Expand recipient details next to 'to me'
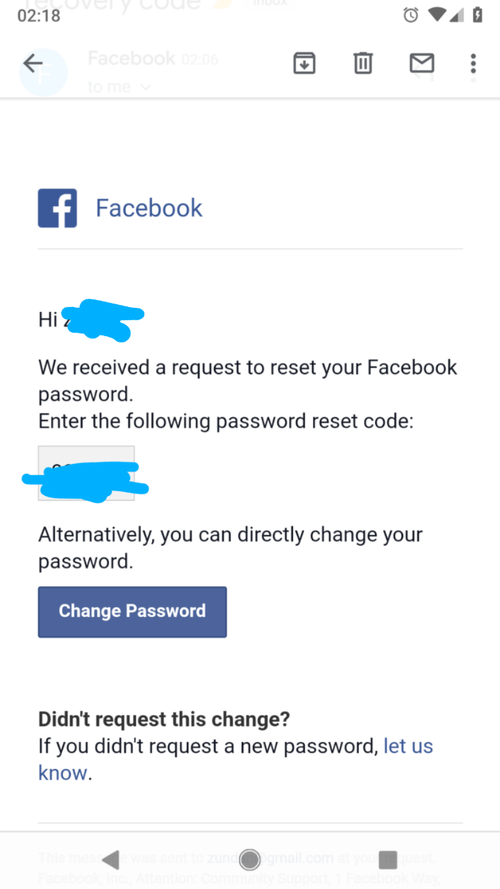Screen dimensions: 500x889 [146, 87]
